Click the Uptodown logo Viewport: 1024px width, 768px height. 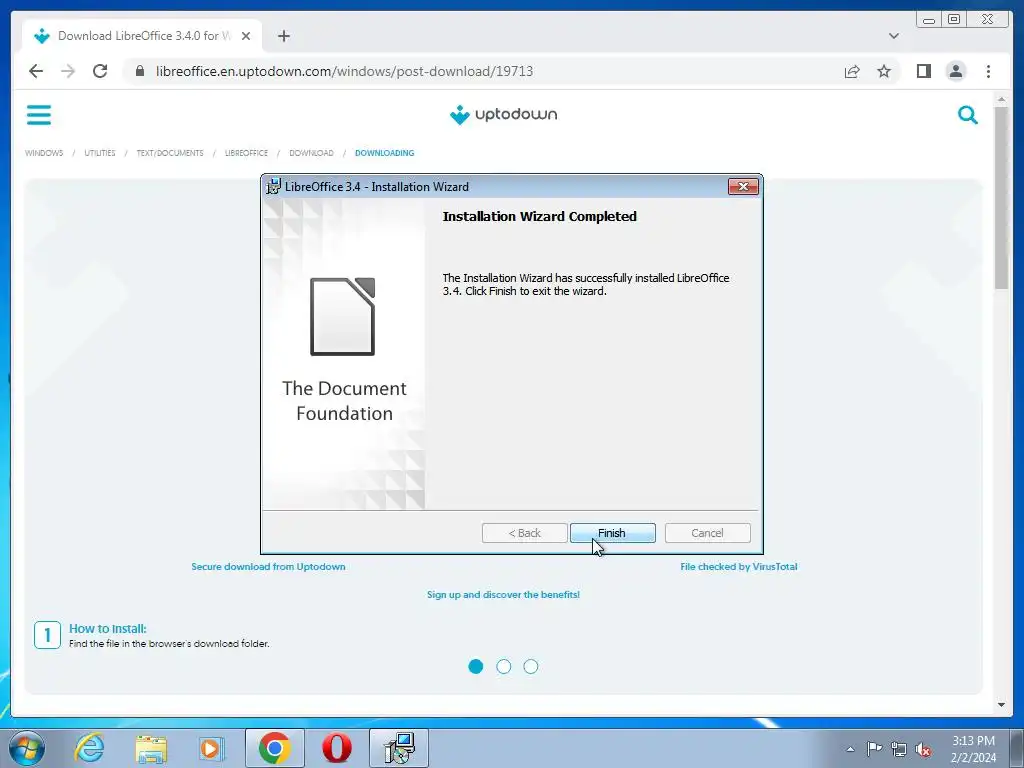[x=504, y=114]
